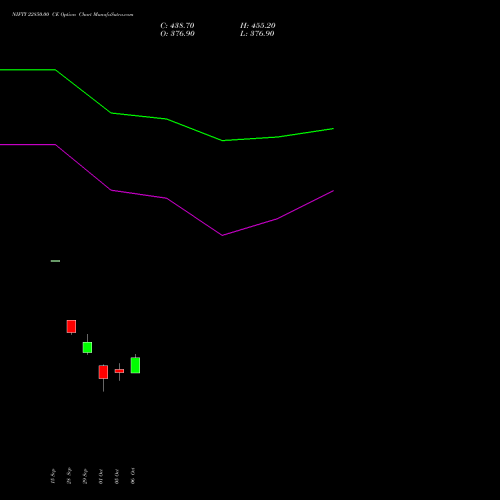The image size is (500, 500).
Task: Select the green candle on 29 Sep
Action: click(87, 347)
